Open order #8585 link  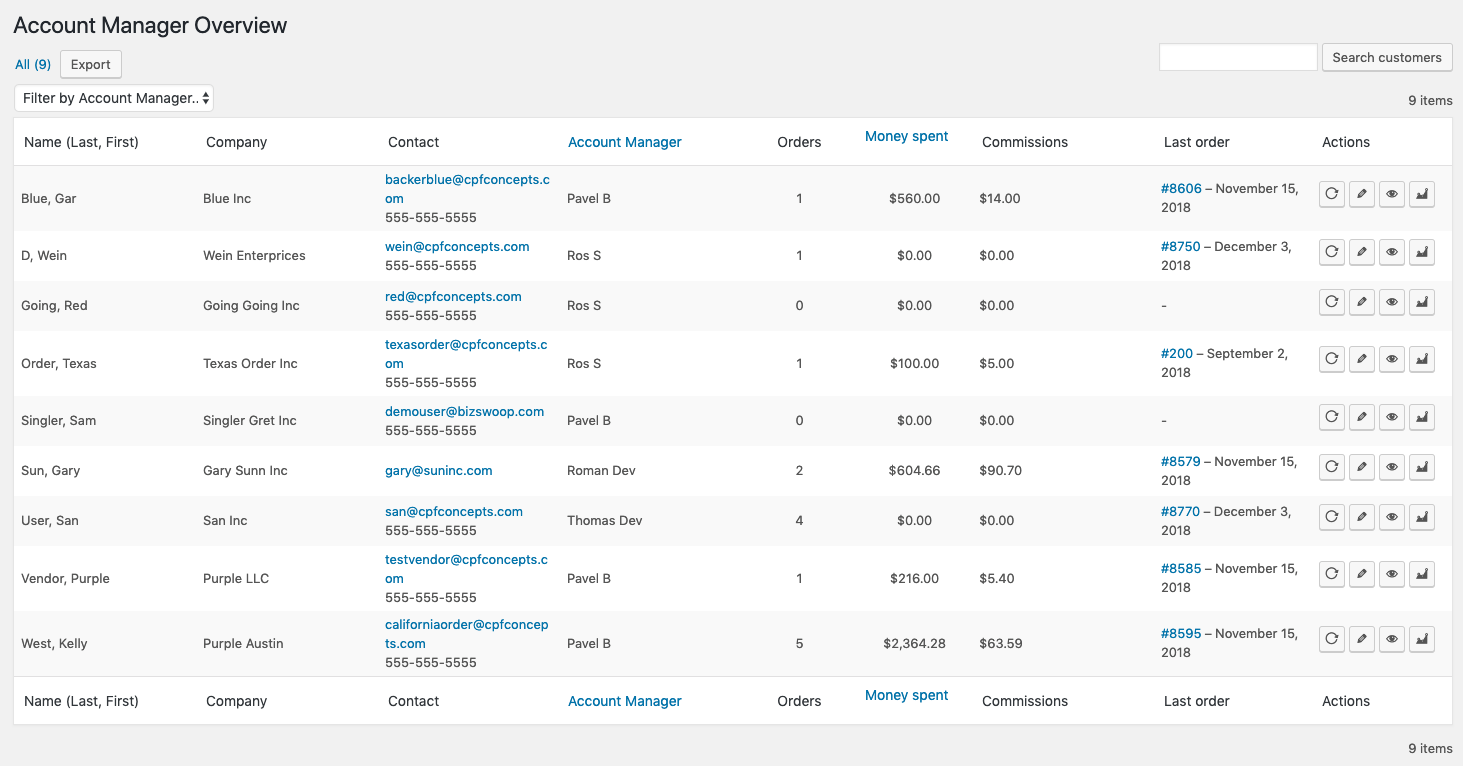tap(1181, 568)
